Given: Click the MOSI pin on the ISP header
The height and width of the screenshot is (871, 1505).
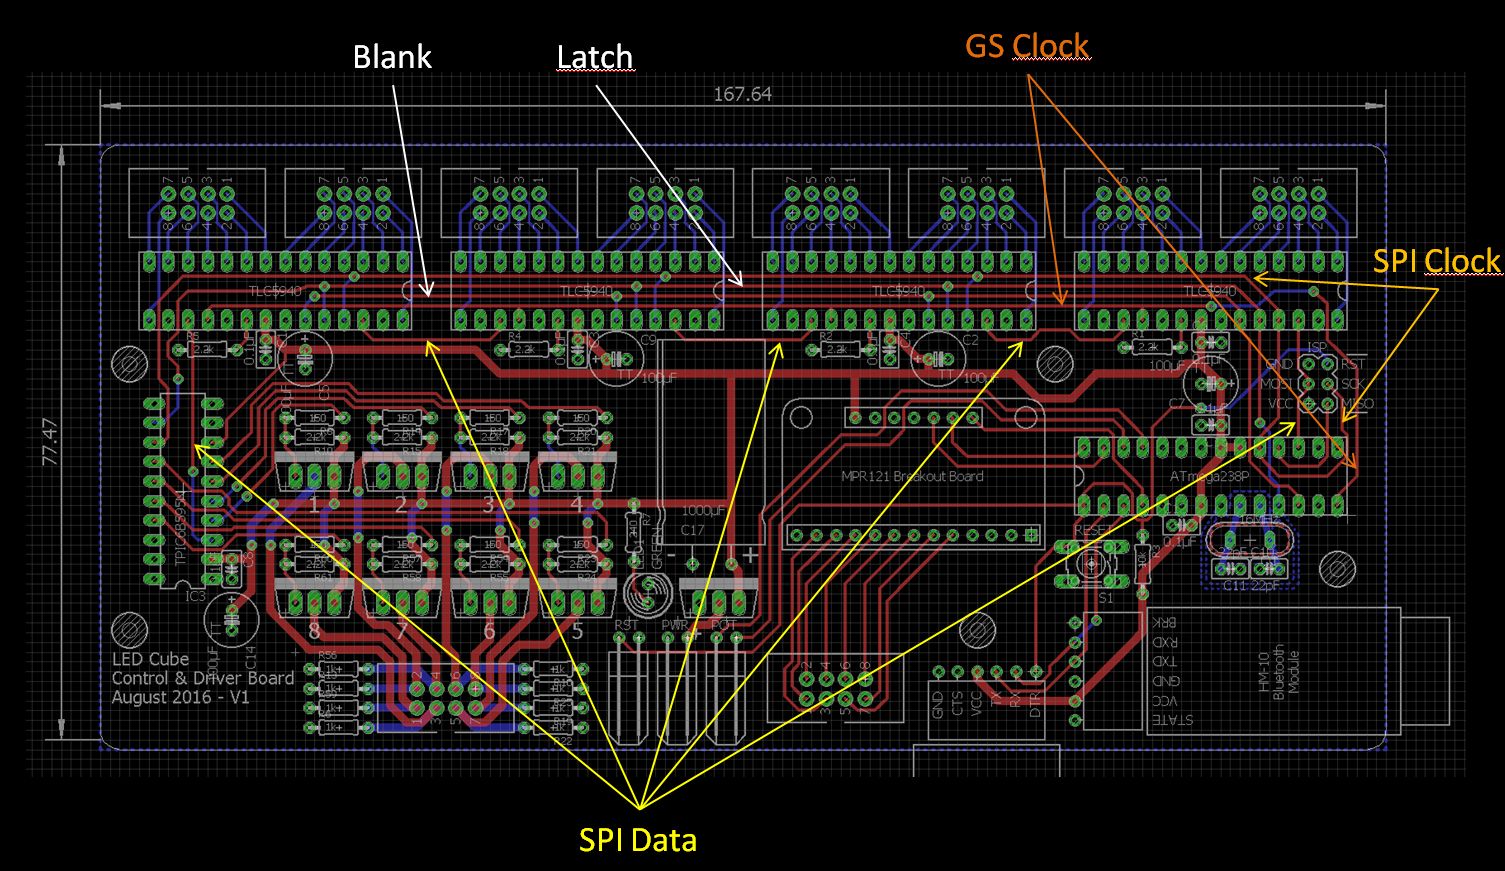Looking at the screenshot, I should tap(1309, 383).
